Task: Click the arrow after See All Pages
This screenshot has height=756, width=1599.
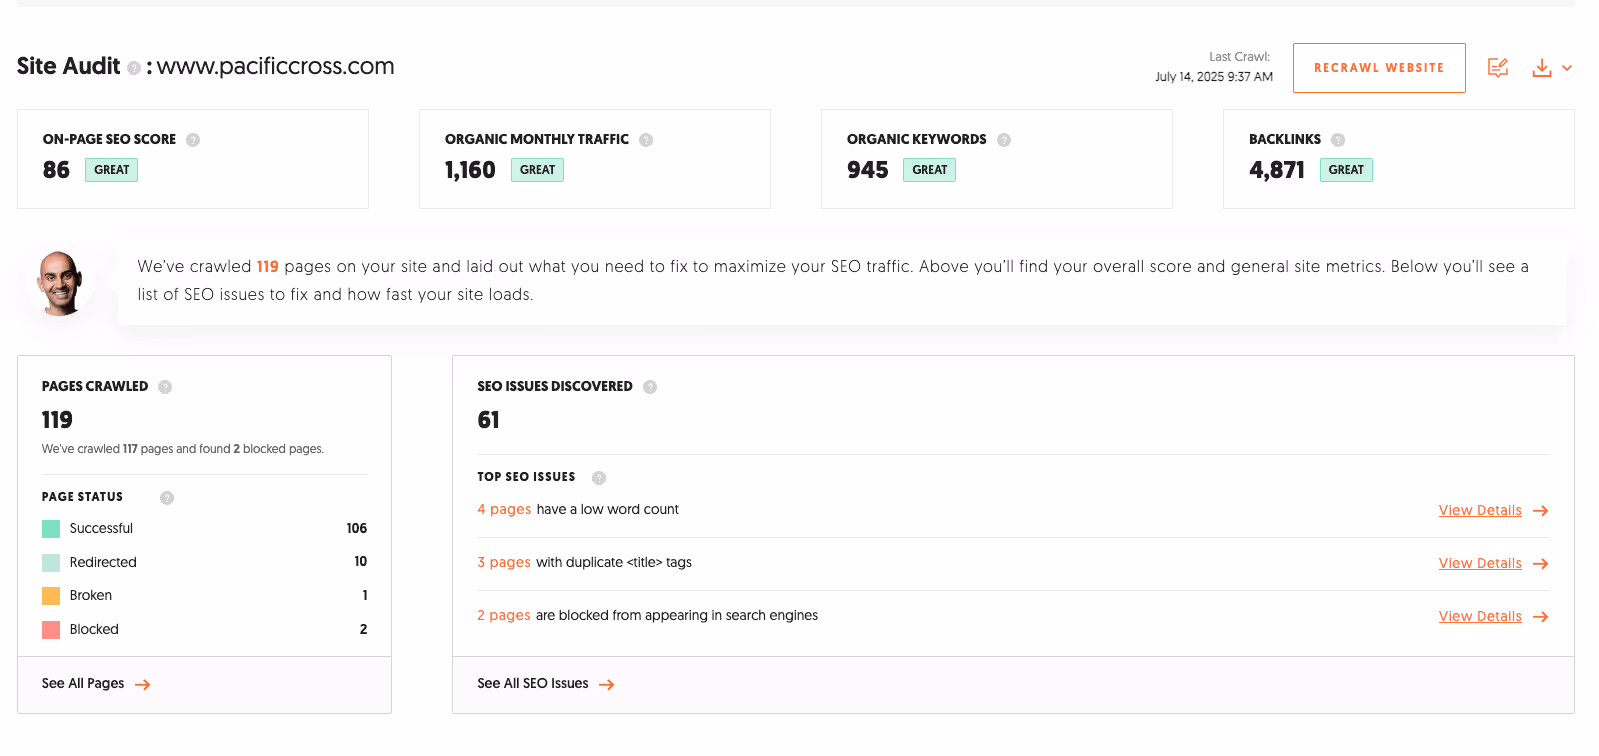Action: coord(143,685)
